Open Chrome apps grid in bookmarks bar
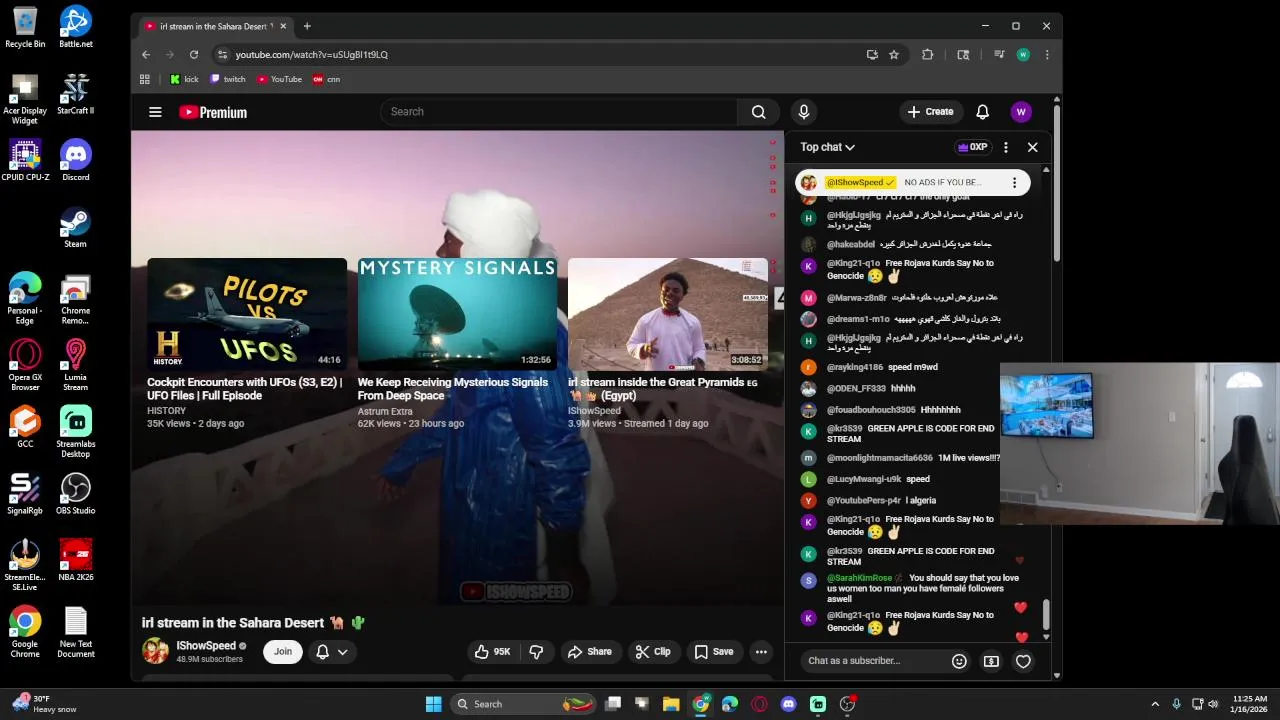This screenshot has height=720, width=1280. click(x=145, y=79)
